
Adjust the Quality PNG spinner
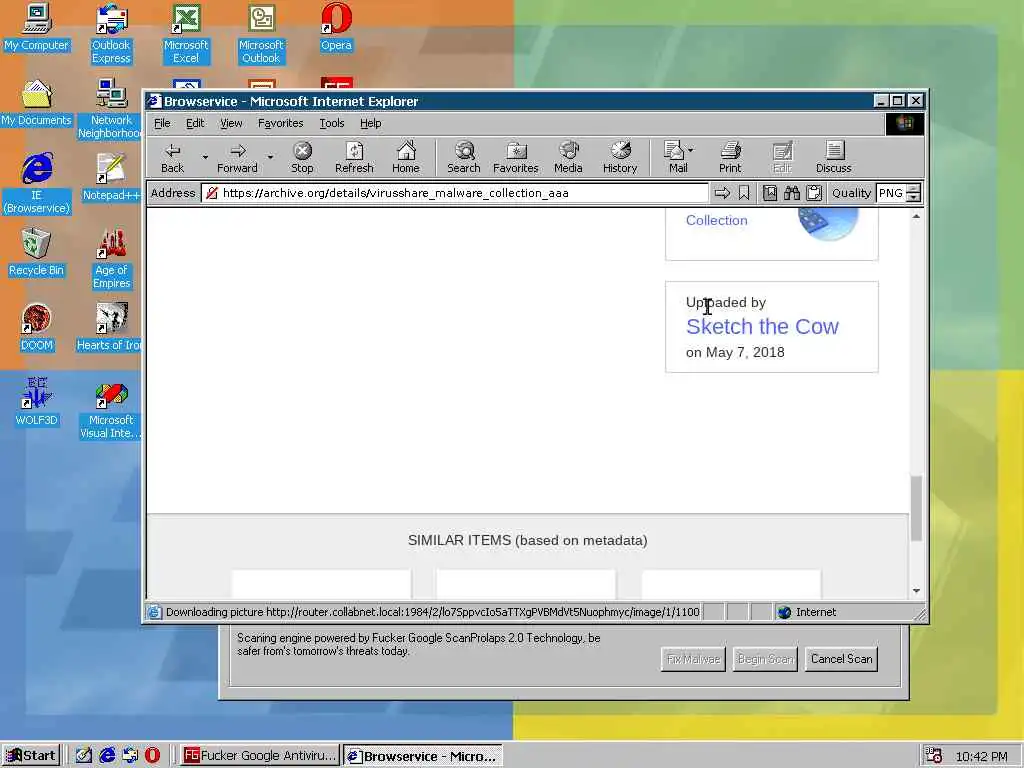click(914, 193)
